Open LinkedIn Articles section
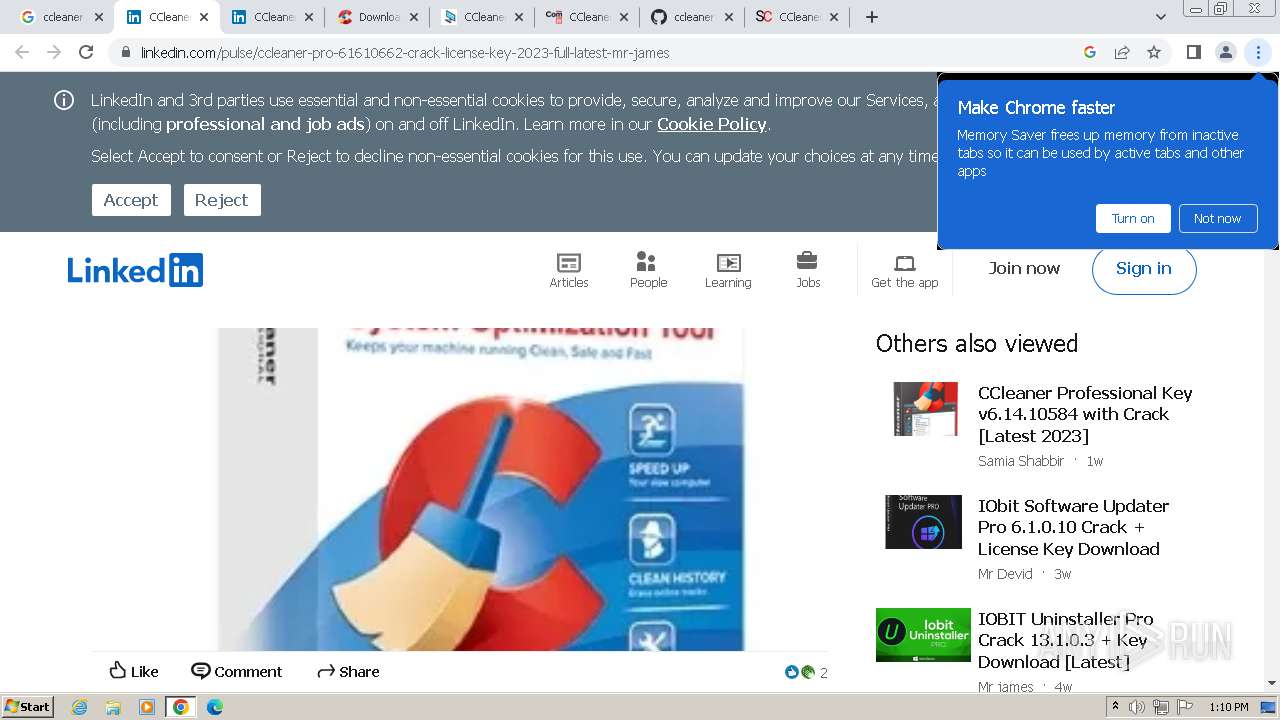The image size is (1280, 720). click(x=569, y=270)
